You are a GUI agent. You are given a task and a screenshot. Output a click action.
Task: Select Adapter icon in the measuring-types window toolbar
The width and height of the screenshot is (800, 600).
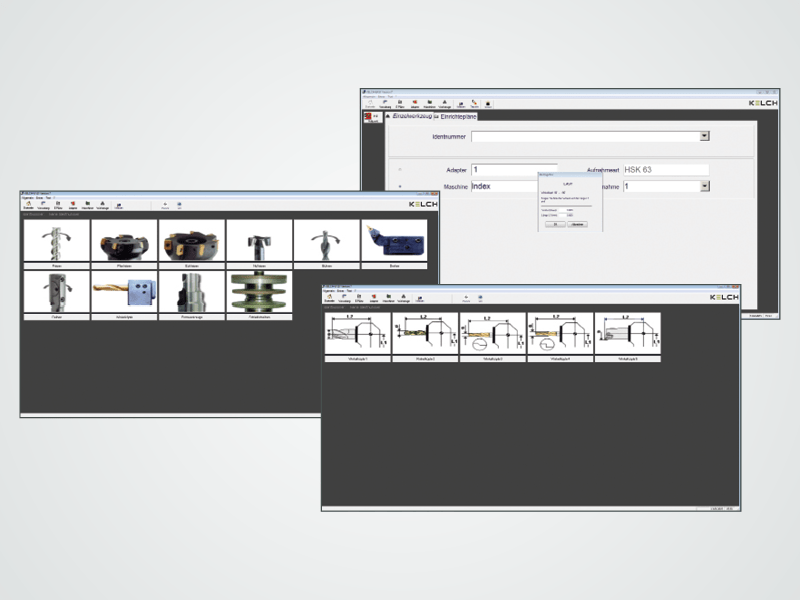coord(374,298)
